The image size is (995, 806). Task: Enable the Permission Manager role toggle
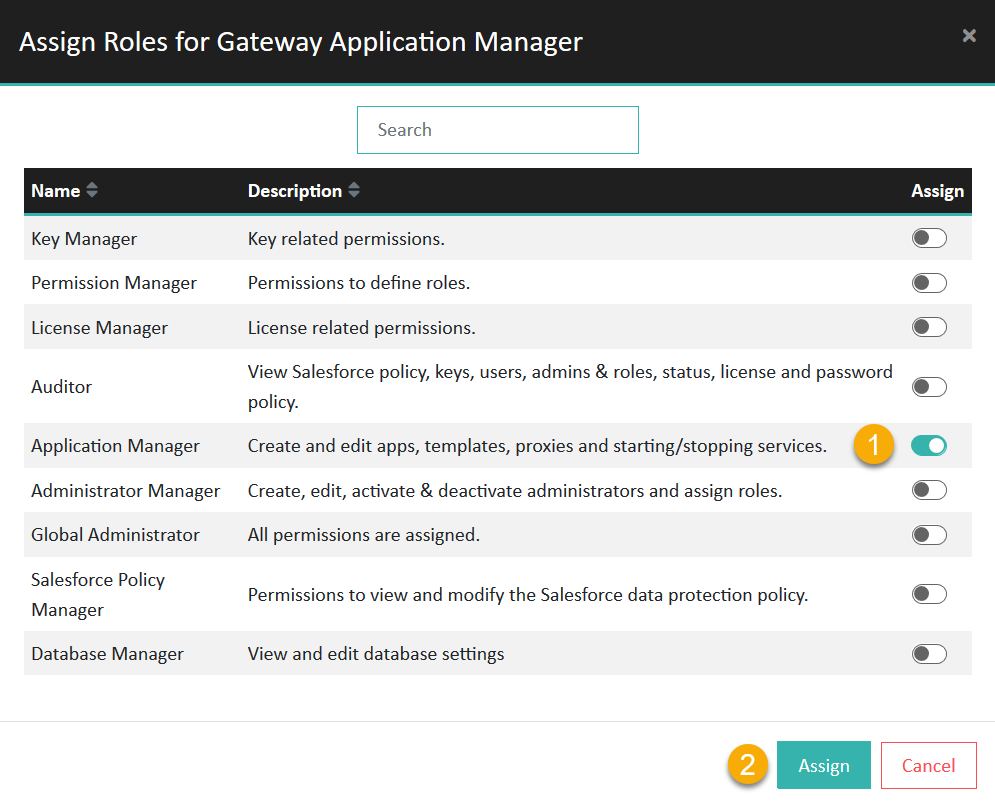pos(929,282)
